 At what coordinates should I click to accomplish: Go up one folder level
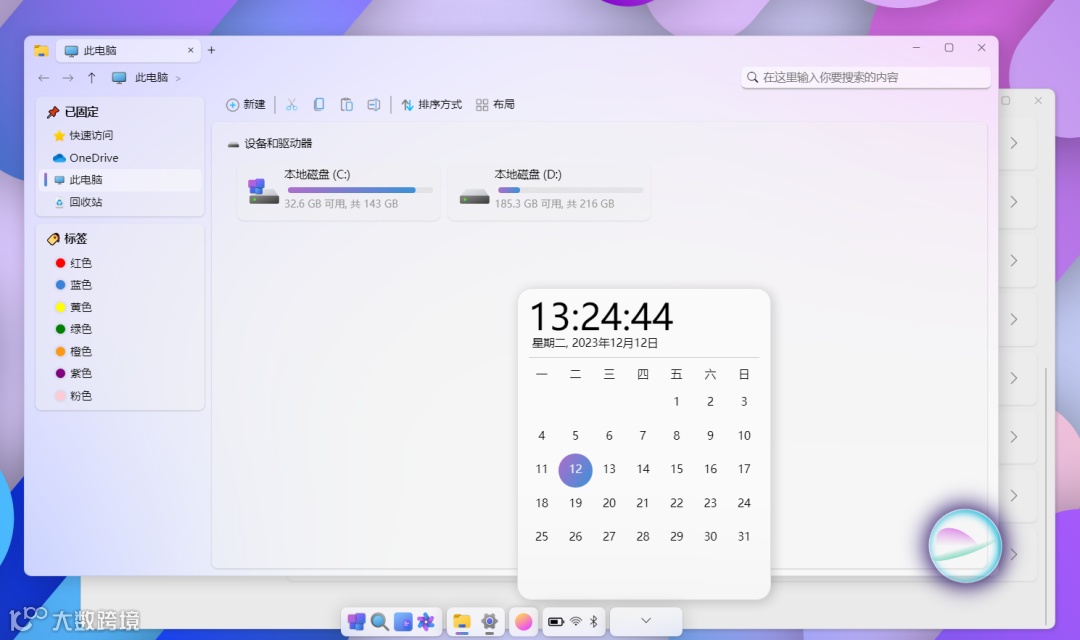pyautogui.click(x=92, y=78)
